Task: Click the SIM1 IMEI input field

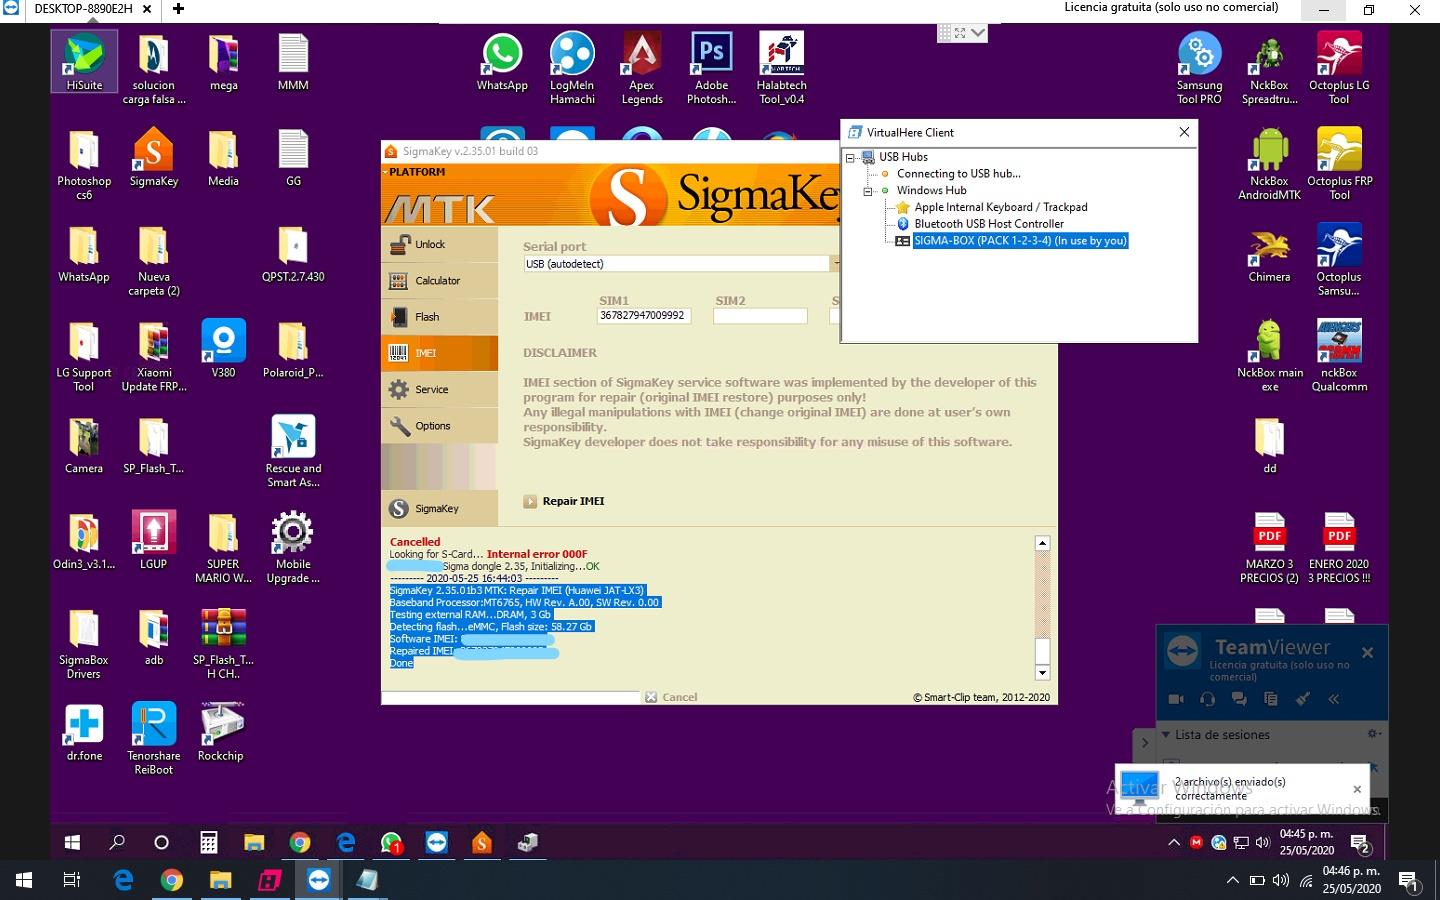Action: [644, 316]
